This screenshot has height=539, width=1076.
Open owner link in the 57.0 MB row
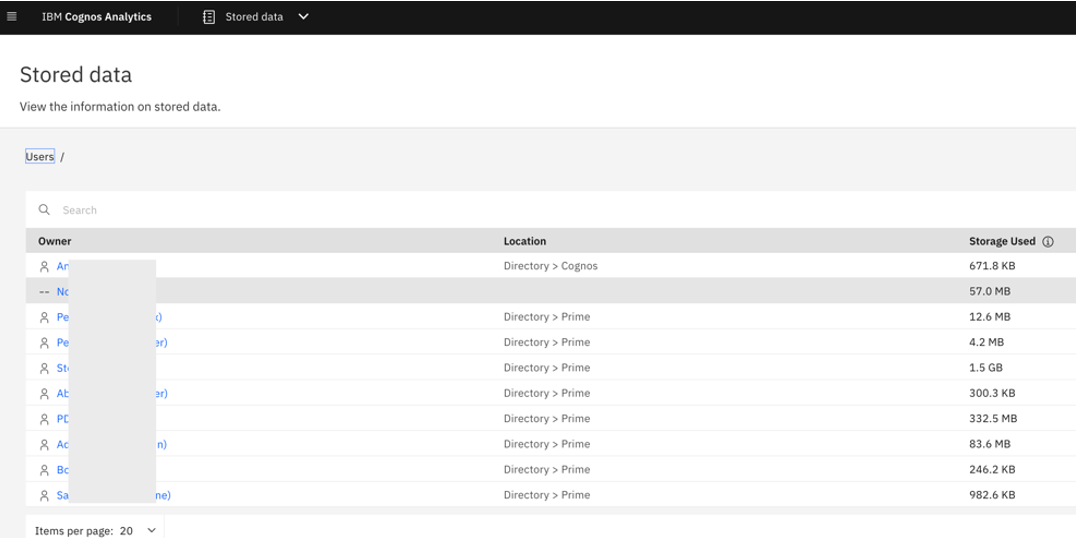pos(62,292)
